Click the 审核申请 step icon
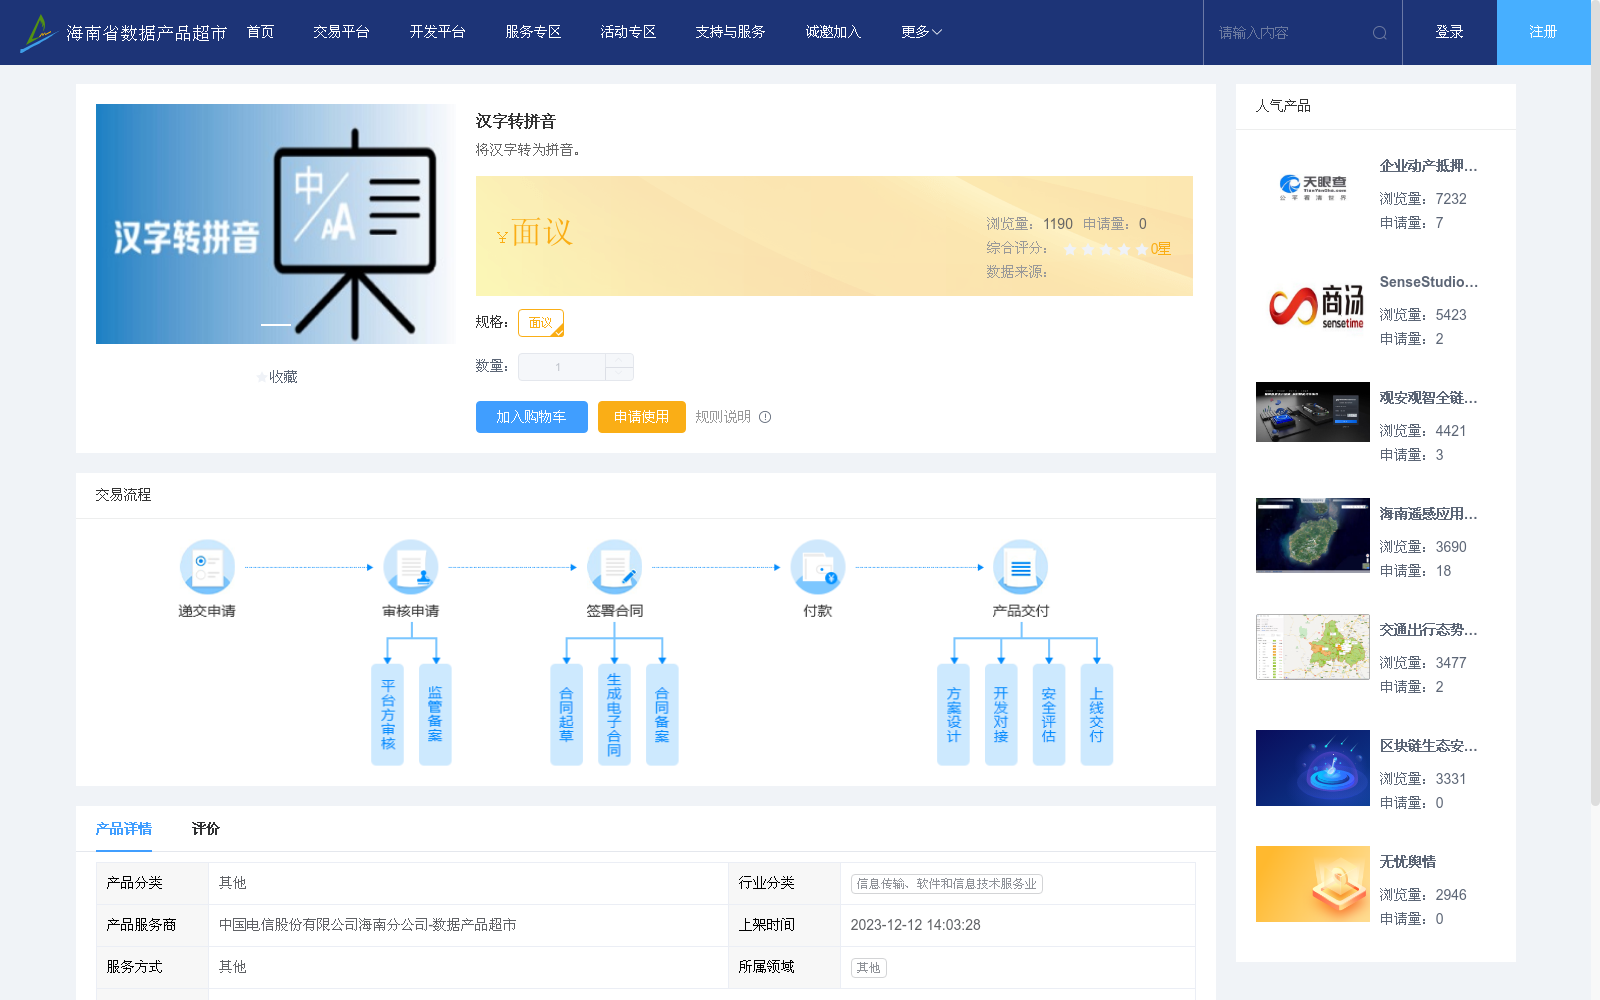This screenshot has width=1600, height=1000. pyautogui.click(x=411, y=567)
